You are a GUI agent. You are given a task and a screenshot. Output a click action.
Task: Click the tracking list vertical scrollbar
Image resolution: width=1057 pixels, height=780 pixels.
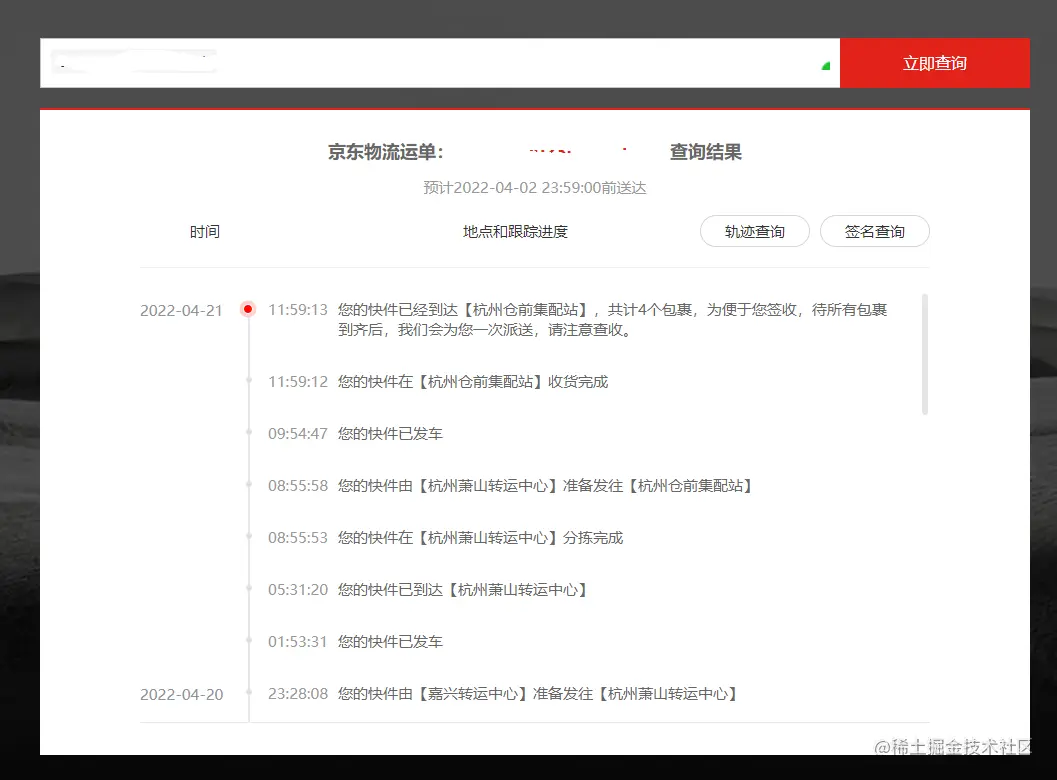(925, 354)
